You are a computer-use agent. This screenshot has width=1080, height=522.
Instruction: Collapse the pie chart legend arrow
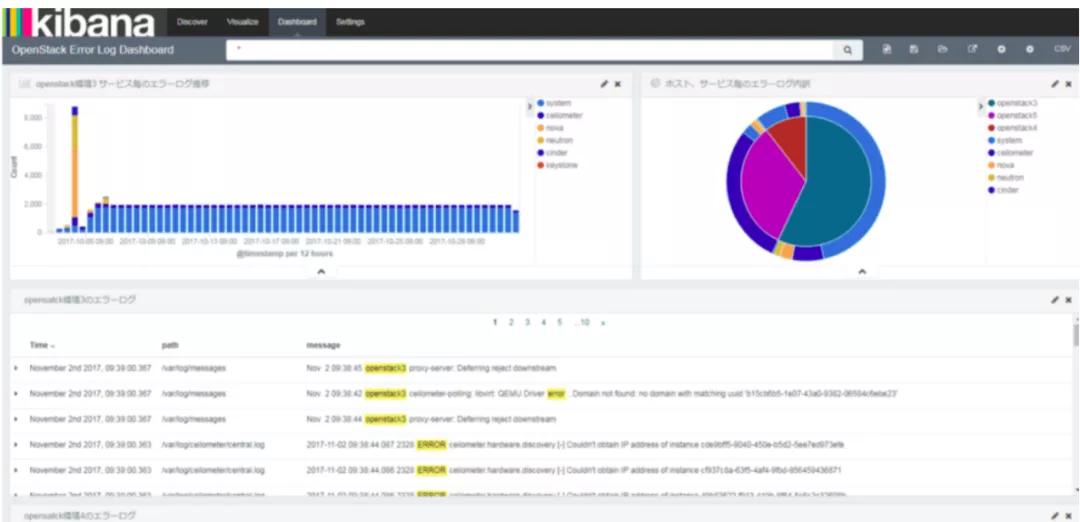click(982, 106)
